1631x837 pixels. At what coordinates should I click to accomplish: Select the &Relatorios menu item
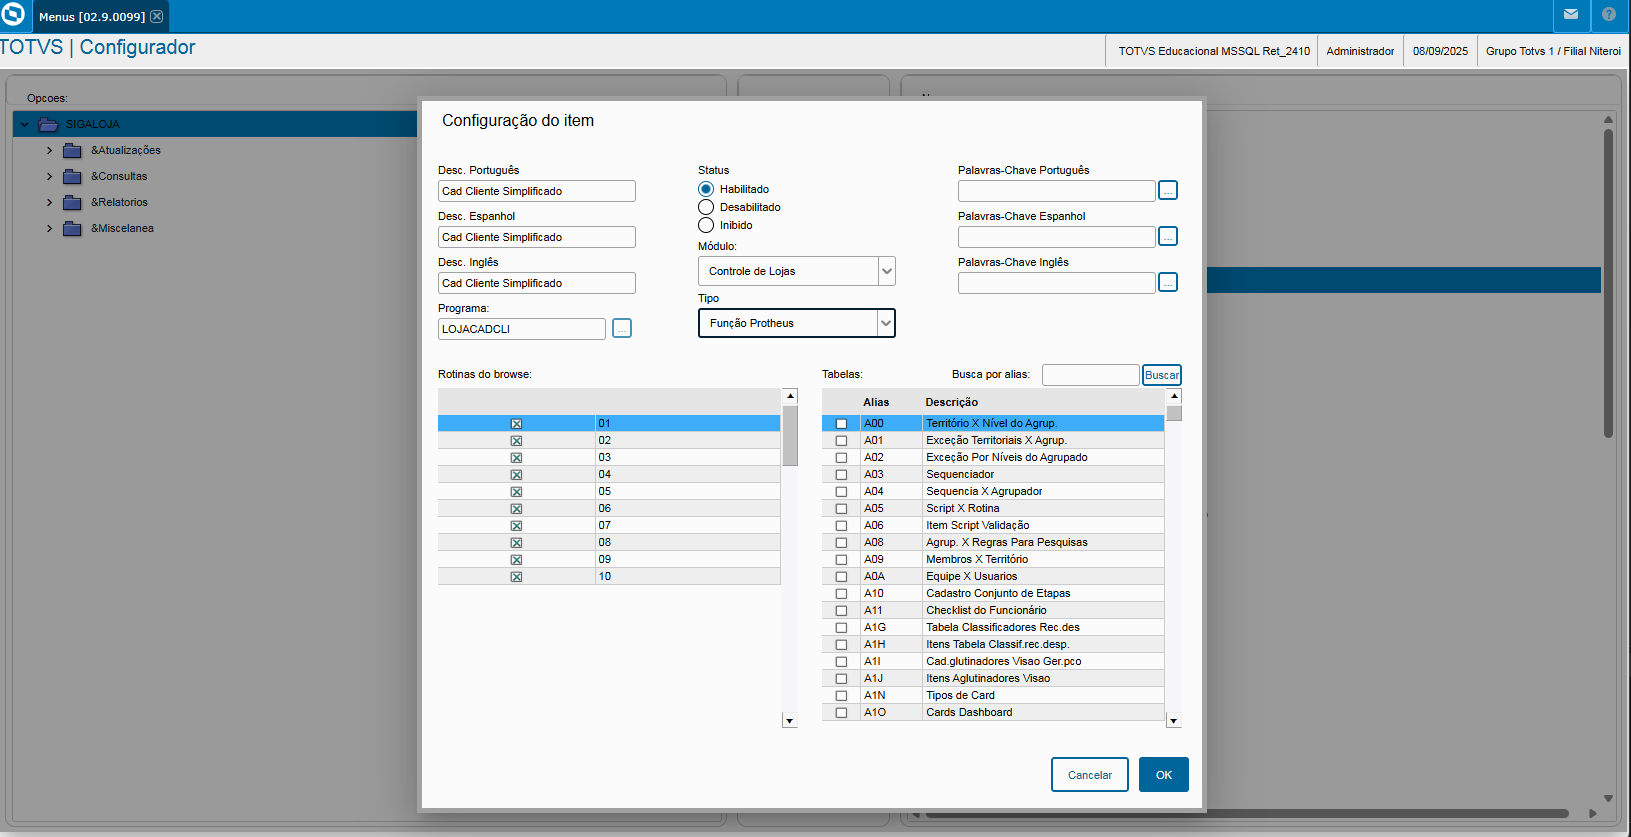[119, 202]
